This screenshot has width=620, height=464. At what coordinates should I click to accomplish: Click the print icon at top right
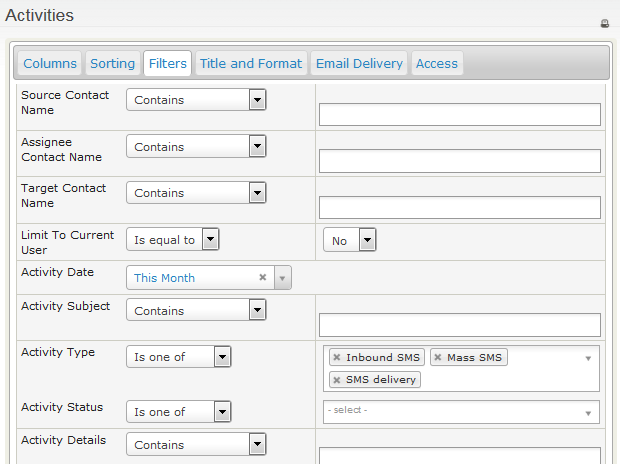[x=604, y=23]
